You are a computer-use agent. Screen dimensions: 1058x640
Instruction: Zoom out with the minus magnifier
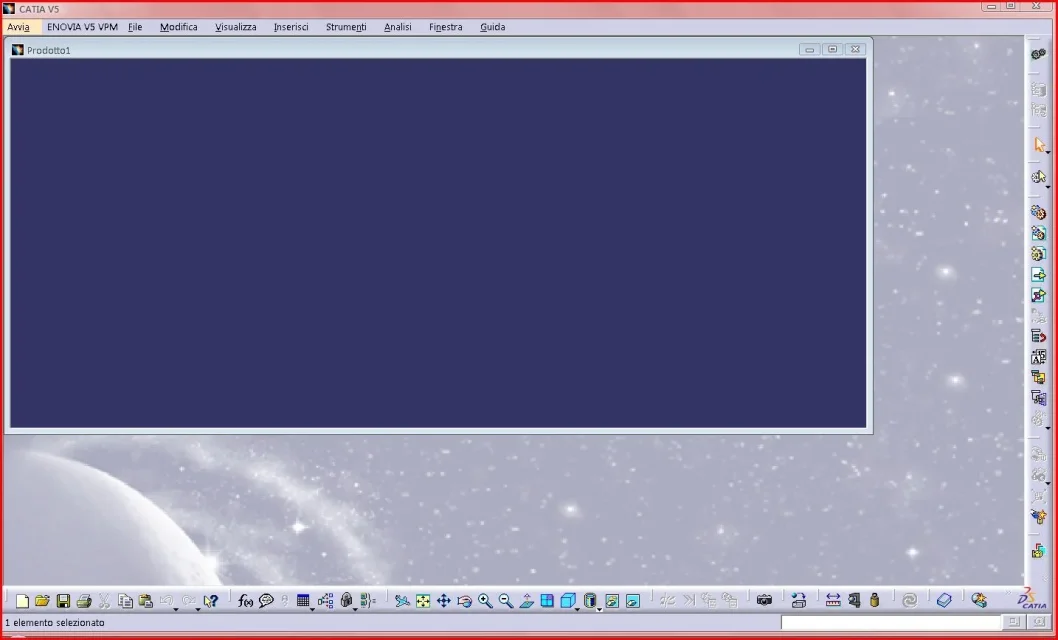[505, 600]
